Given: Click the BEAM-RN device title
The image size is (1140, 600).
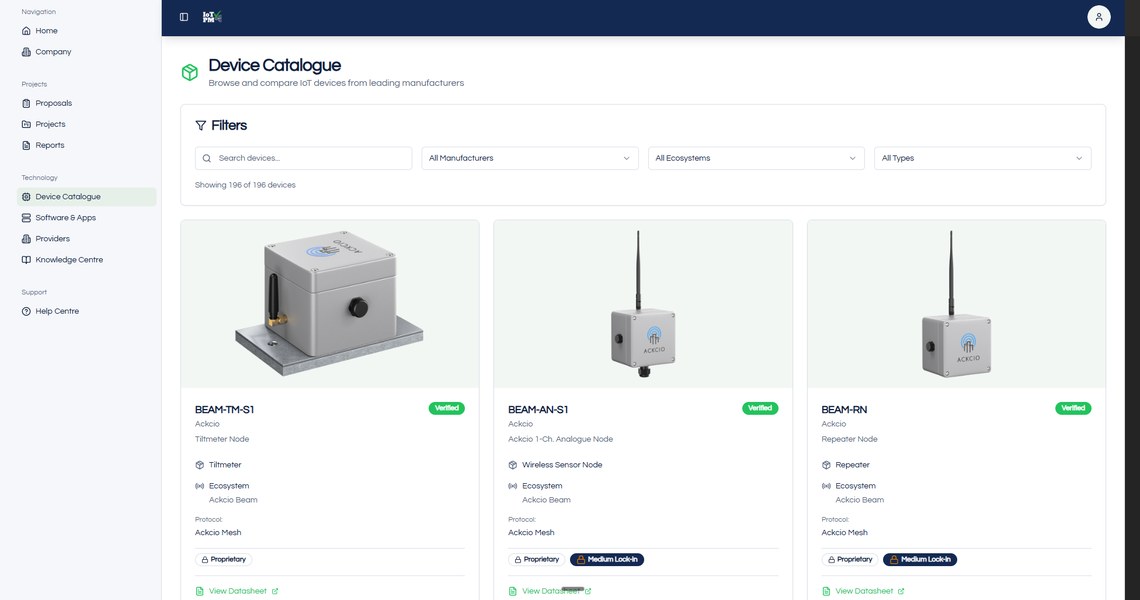Looking at the screenshot, I should 844,409.
